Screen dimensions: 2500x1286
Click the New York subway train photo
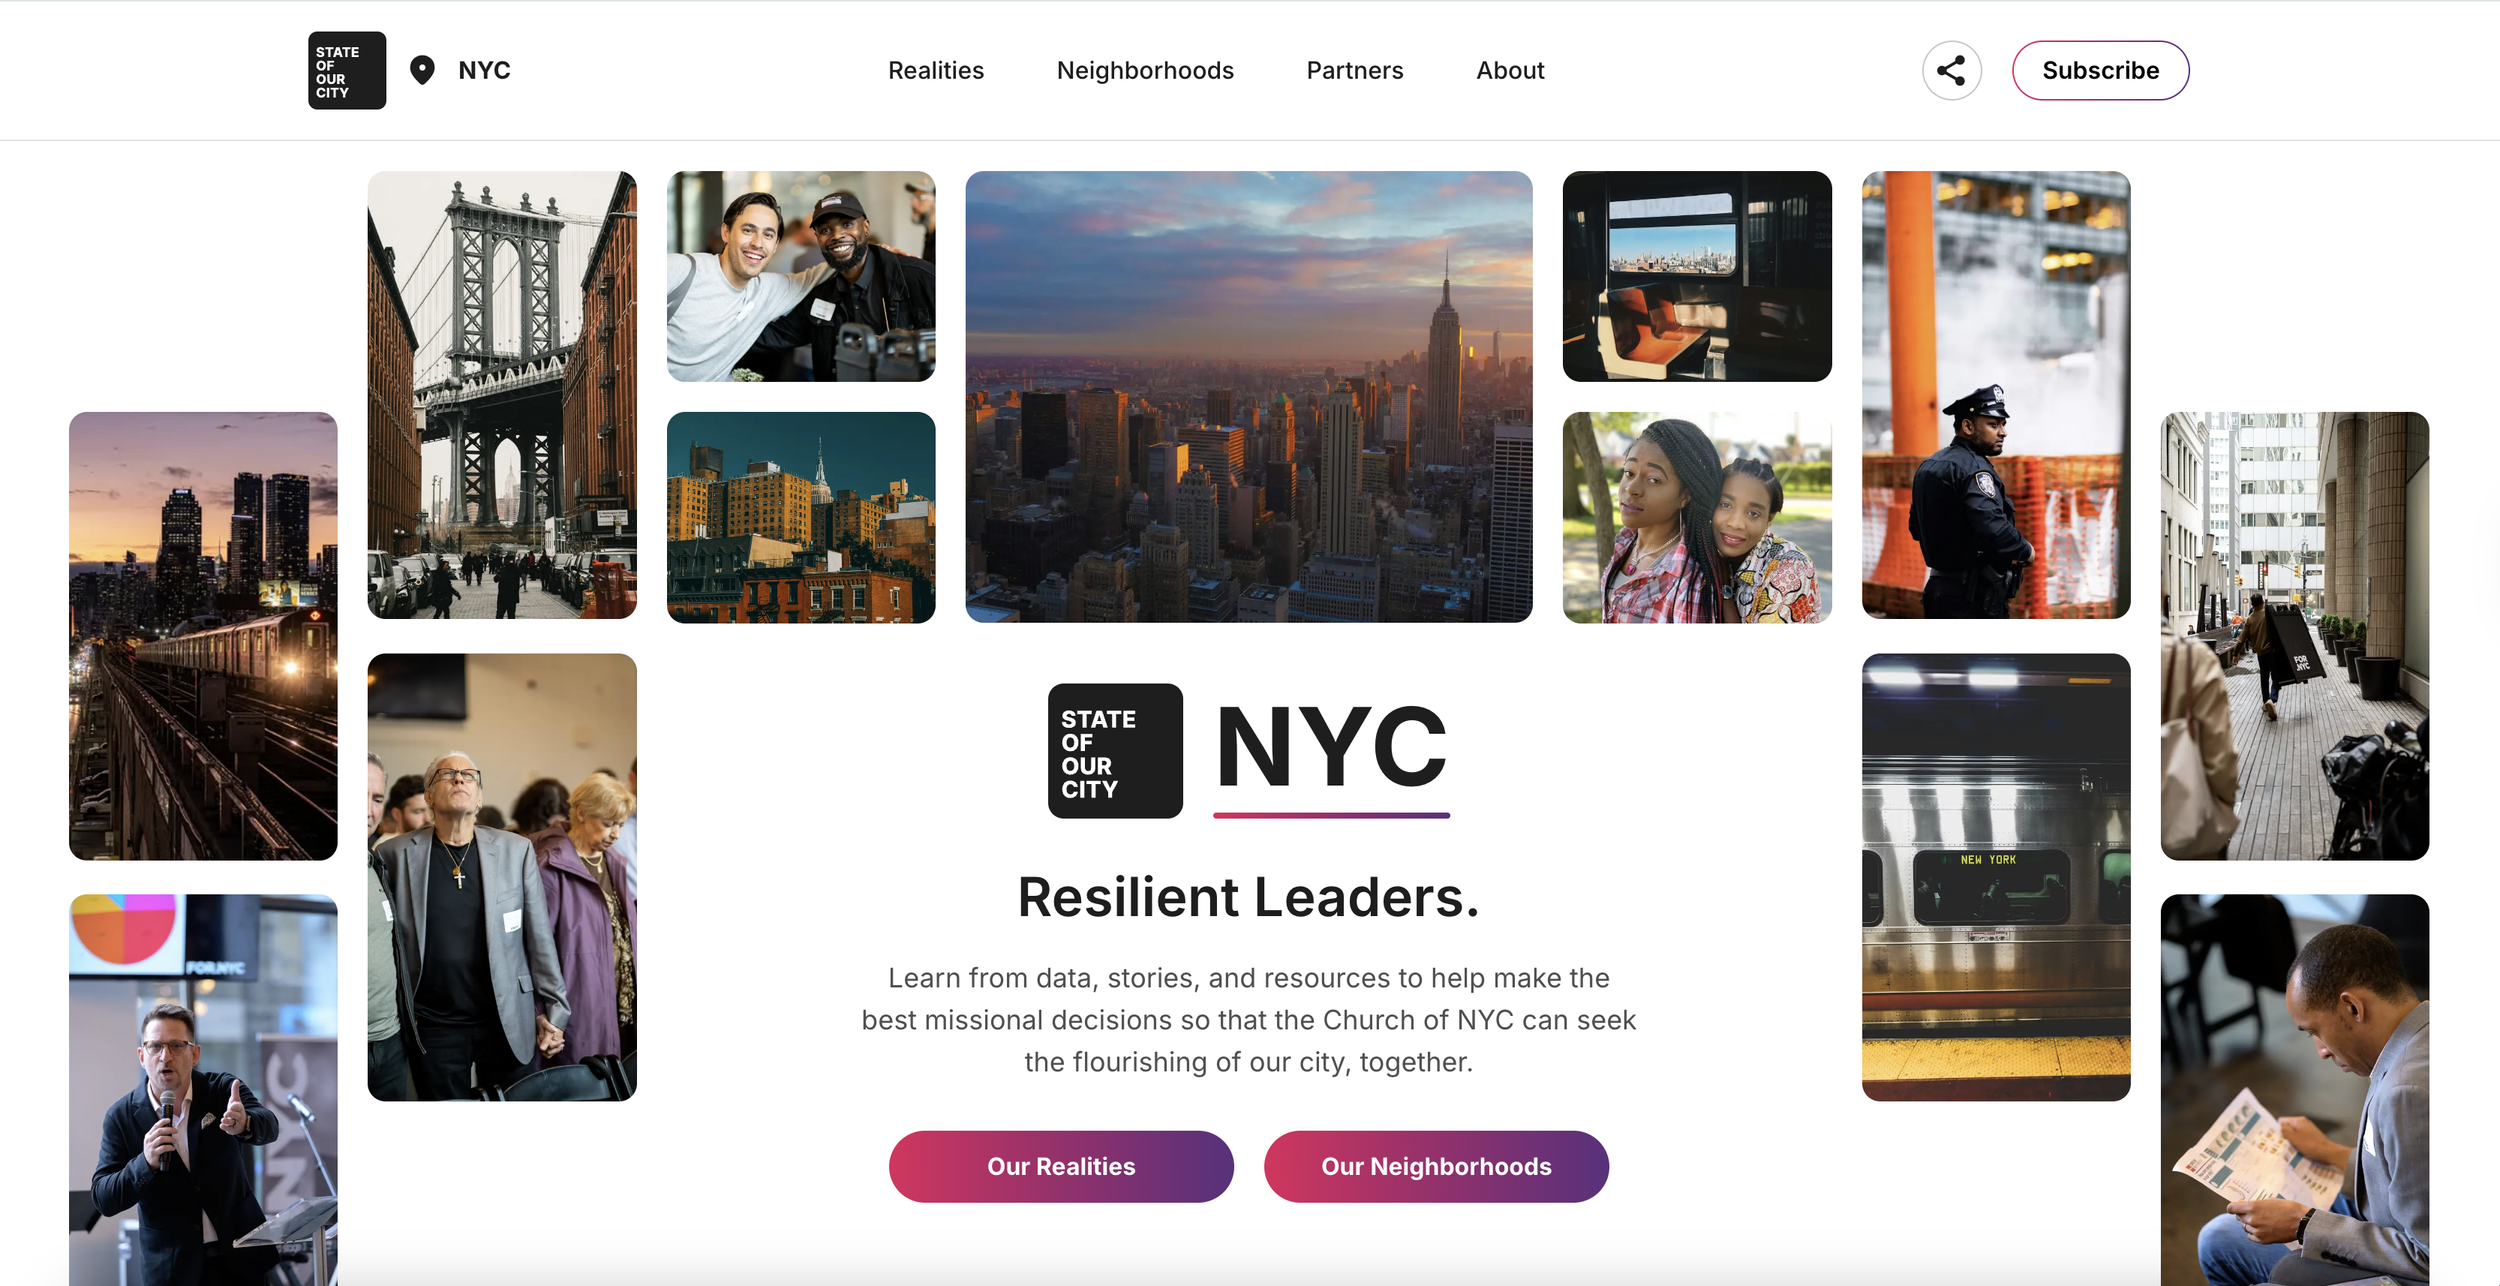(1996, 877)
